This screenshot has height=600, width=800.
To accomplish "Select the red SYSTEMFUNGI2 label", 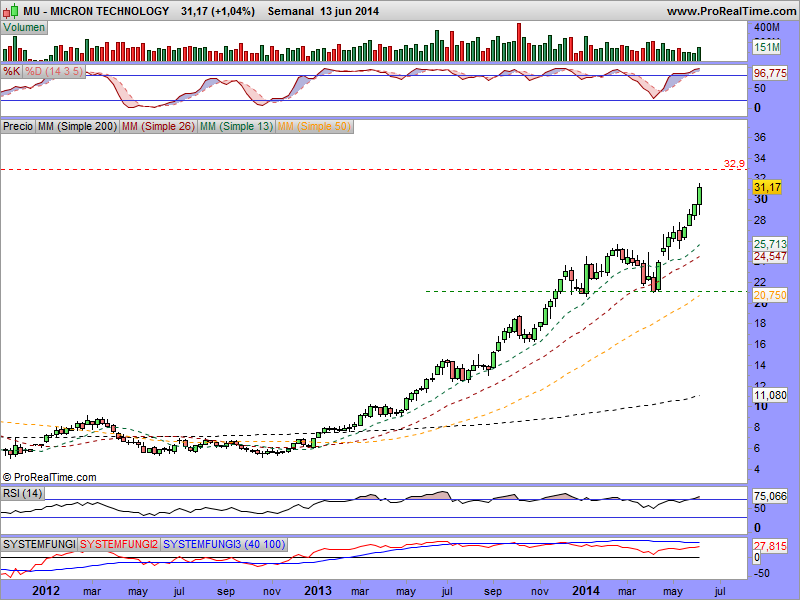I will (119, 544).
